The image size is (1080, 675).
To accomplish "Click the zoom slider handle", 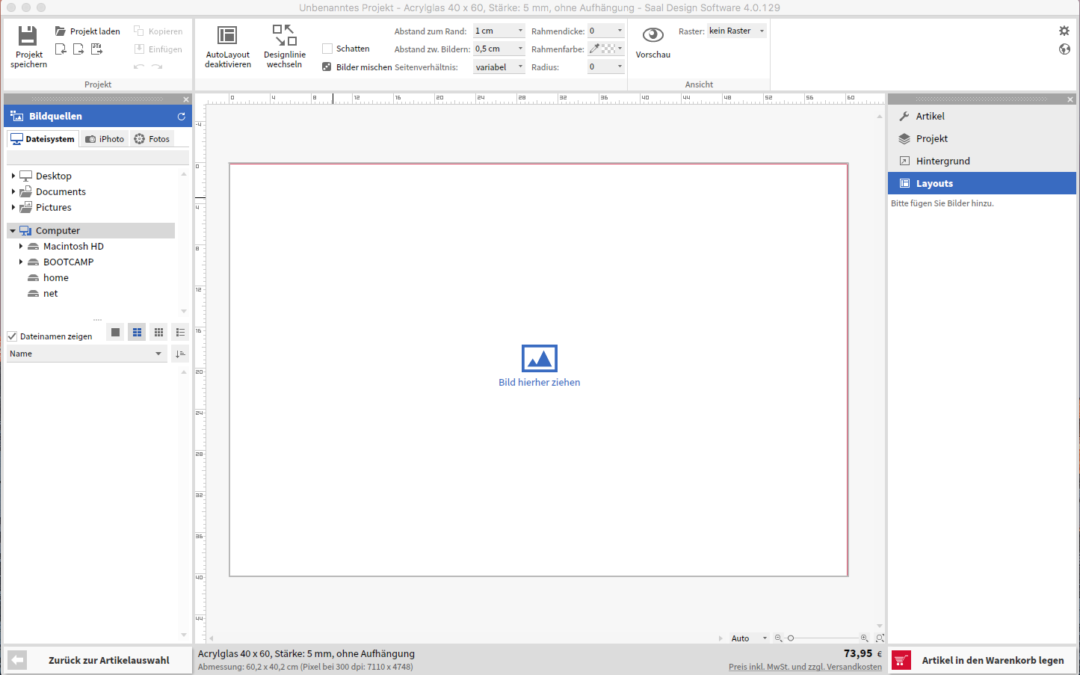I will pos(791,638).
